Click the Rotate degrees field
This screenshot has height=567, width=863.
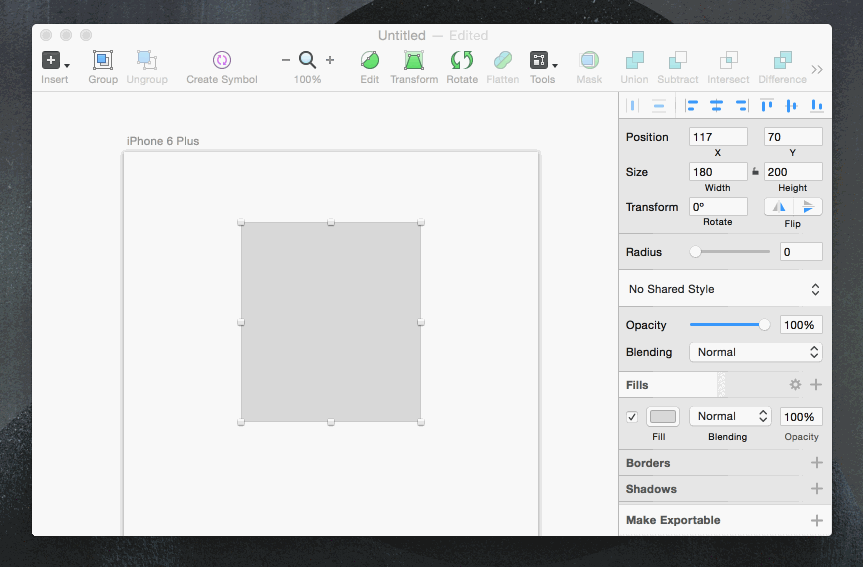pyautogui.click(x=718, y=206)
